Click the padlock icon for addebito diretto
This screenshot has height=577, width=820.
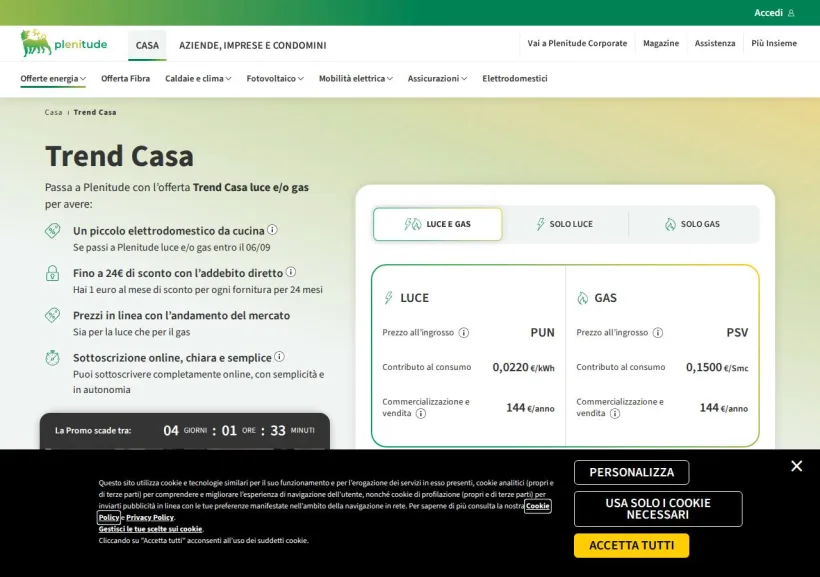pyautogui.click(x=52, y=273)
